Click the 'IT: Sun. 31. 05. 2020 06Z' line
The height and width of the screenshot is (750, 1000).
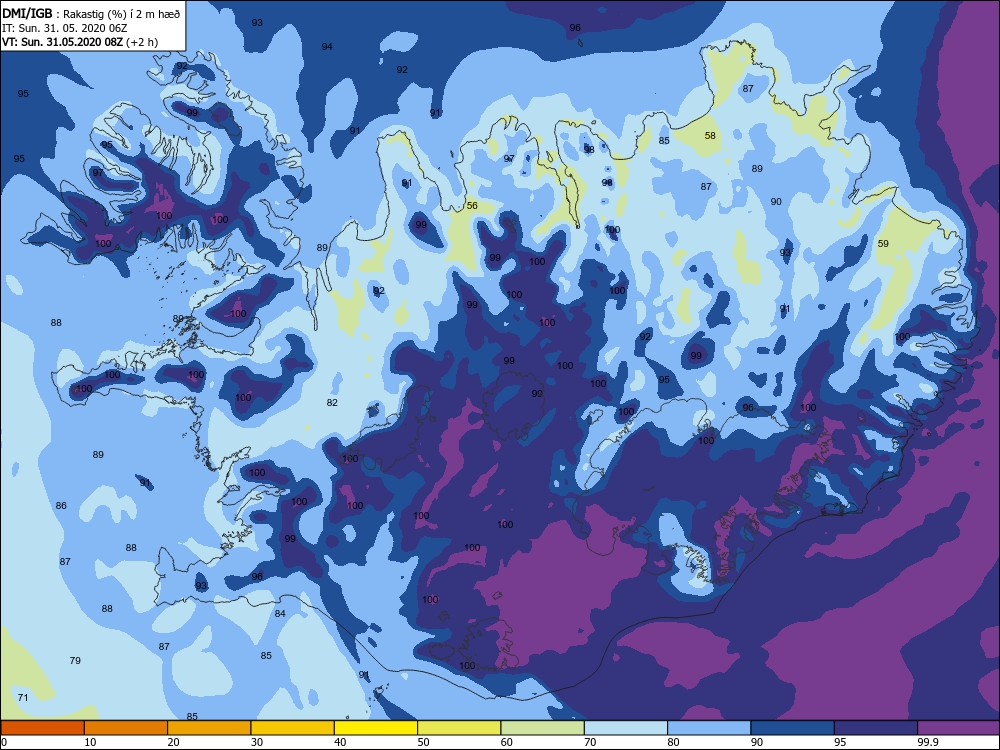click(64, 28)
